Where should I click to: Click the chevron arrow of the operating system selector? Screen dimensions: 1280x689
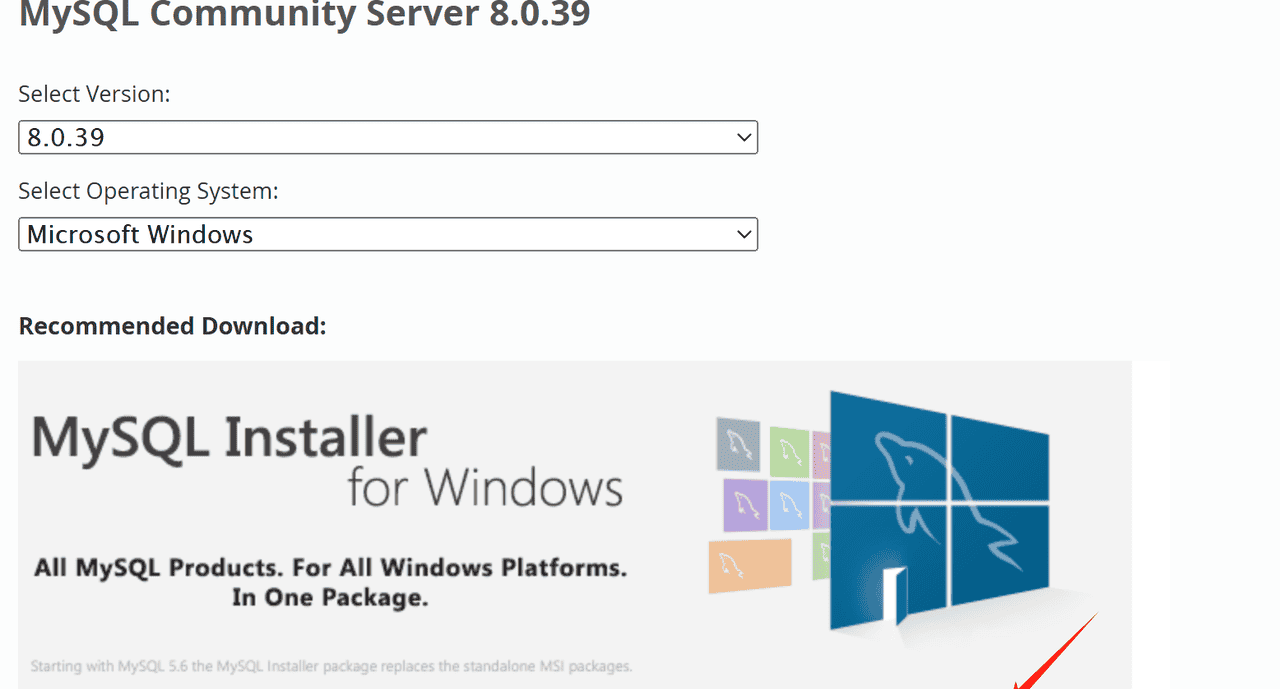[743, 235]
